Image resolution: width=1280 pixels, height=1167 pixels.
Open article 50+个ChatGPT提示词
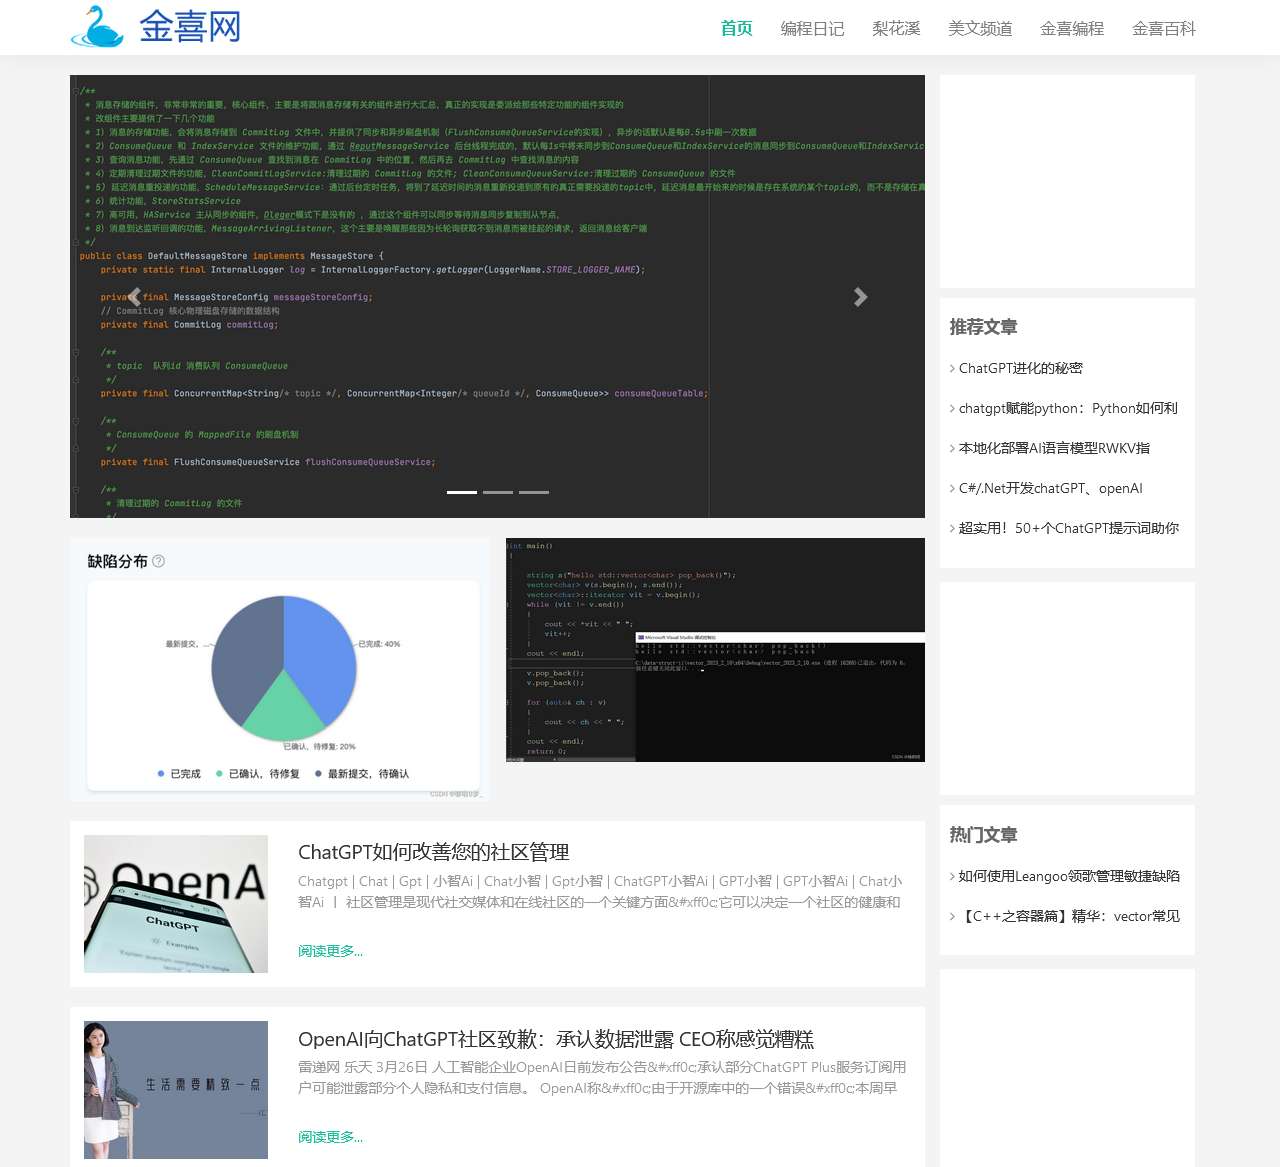pyautogui.click(x=1069, y=528)
